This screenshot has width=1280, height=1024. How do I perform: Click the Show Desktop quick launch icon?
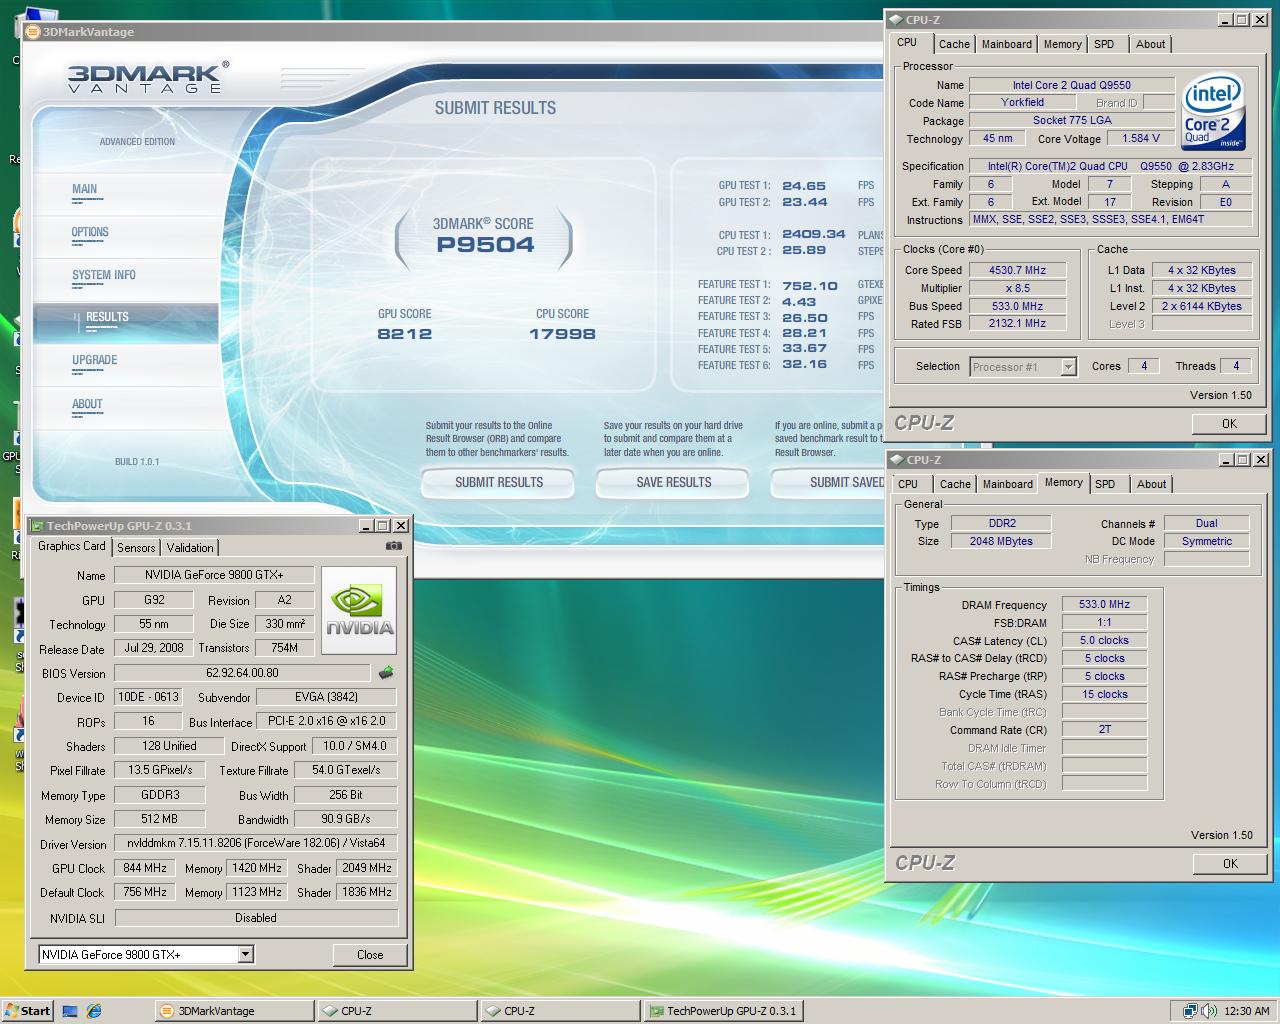click(x=70, y=1011)
